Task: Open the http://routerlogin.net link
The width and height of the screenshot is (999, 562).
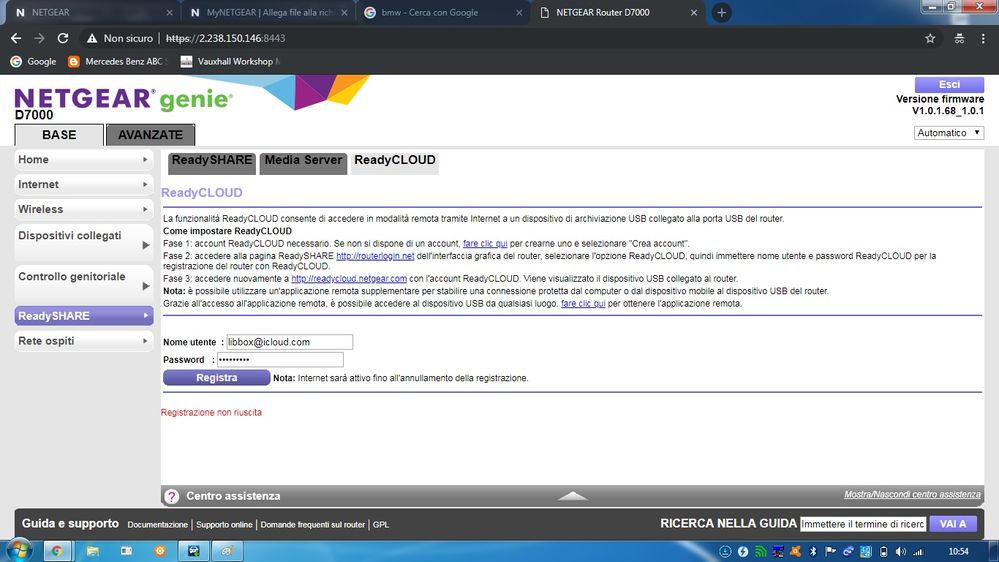Action: click(x=375, y=256)
